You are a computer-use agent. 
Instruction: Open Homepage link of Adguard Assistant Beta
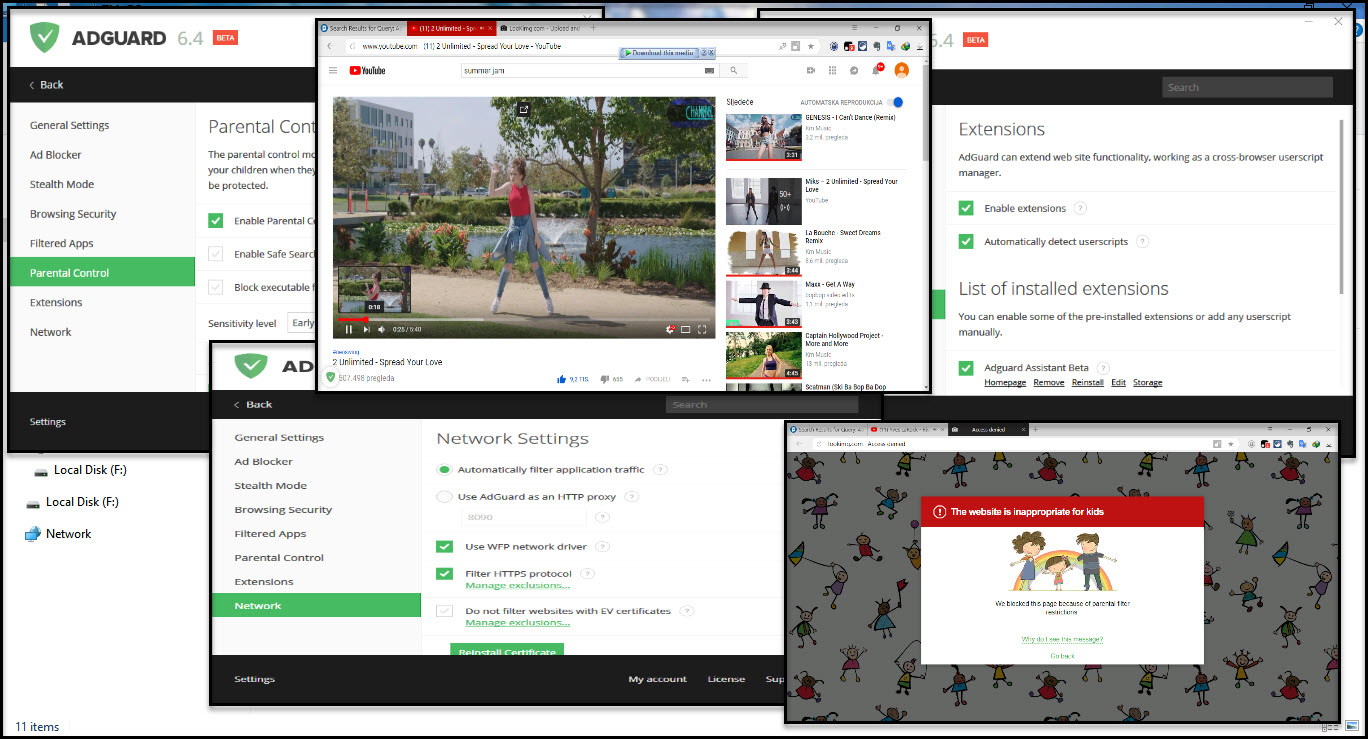pyautogui.click(x=1005, y=383)
